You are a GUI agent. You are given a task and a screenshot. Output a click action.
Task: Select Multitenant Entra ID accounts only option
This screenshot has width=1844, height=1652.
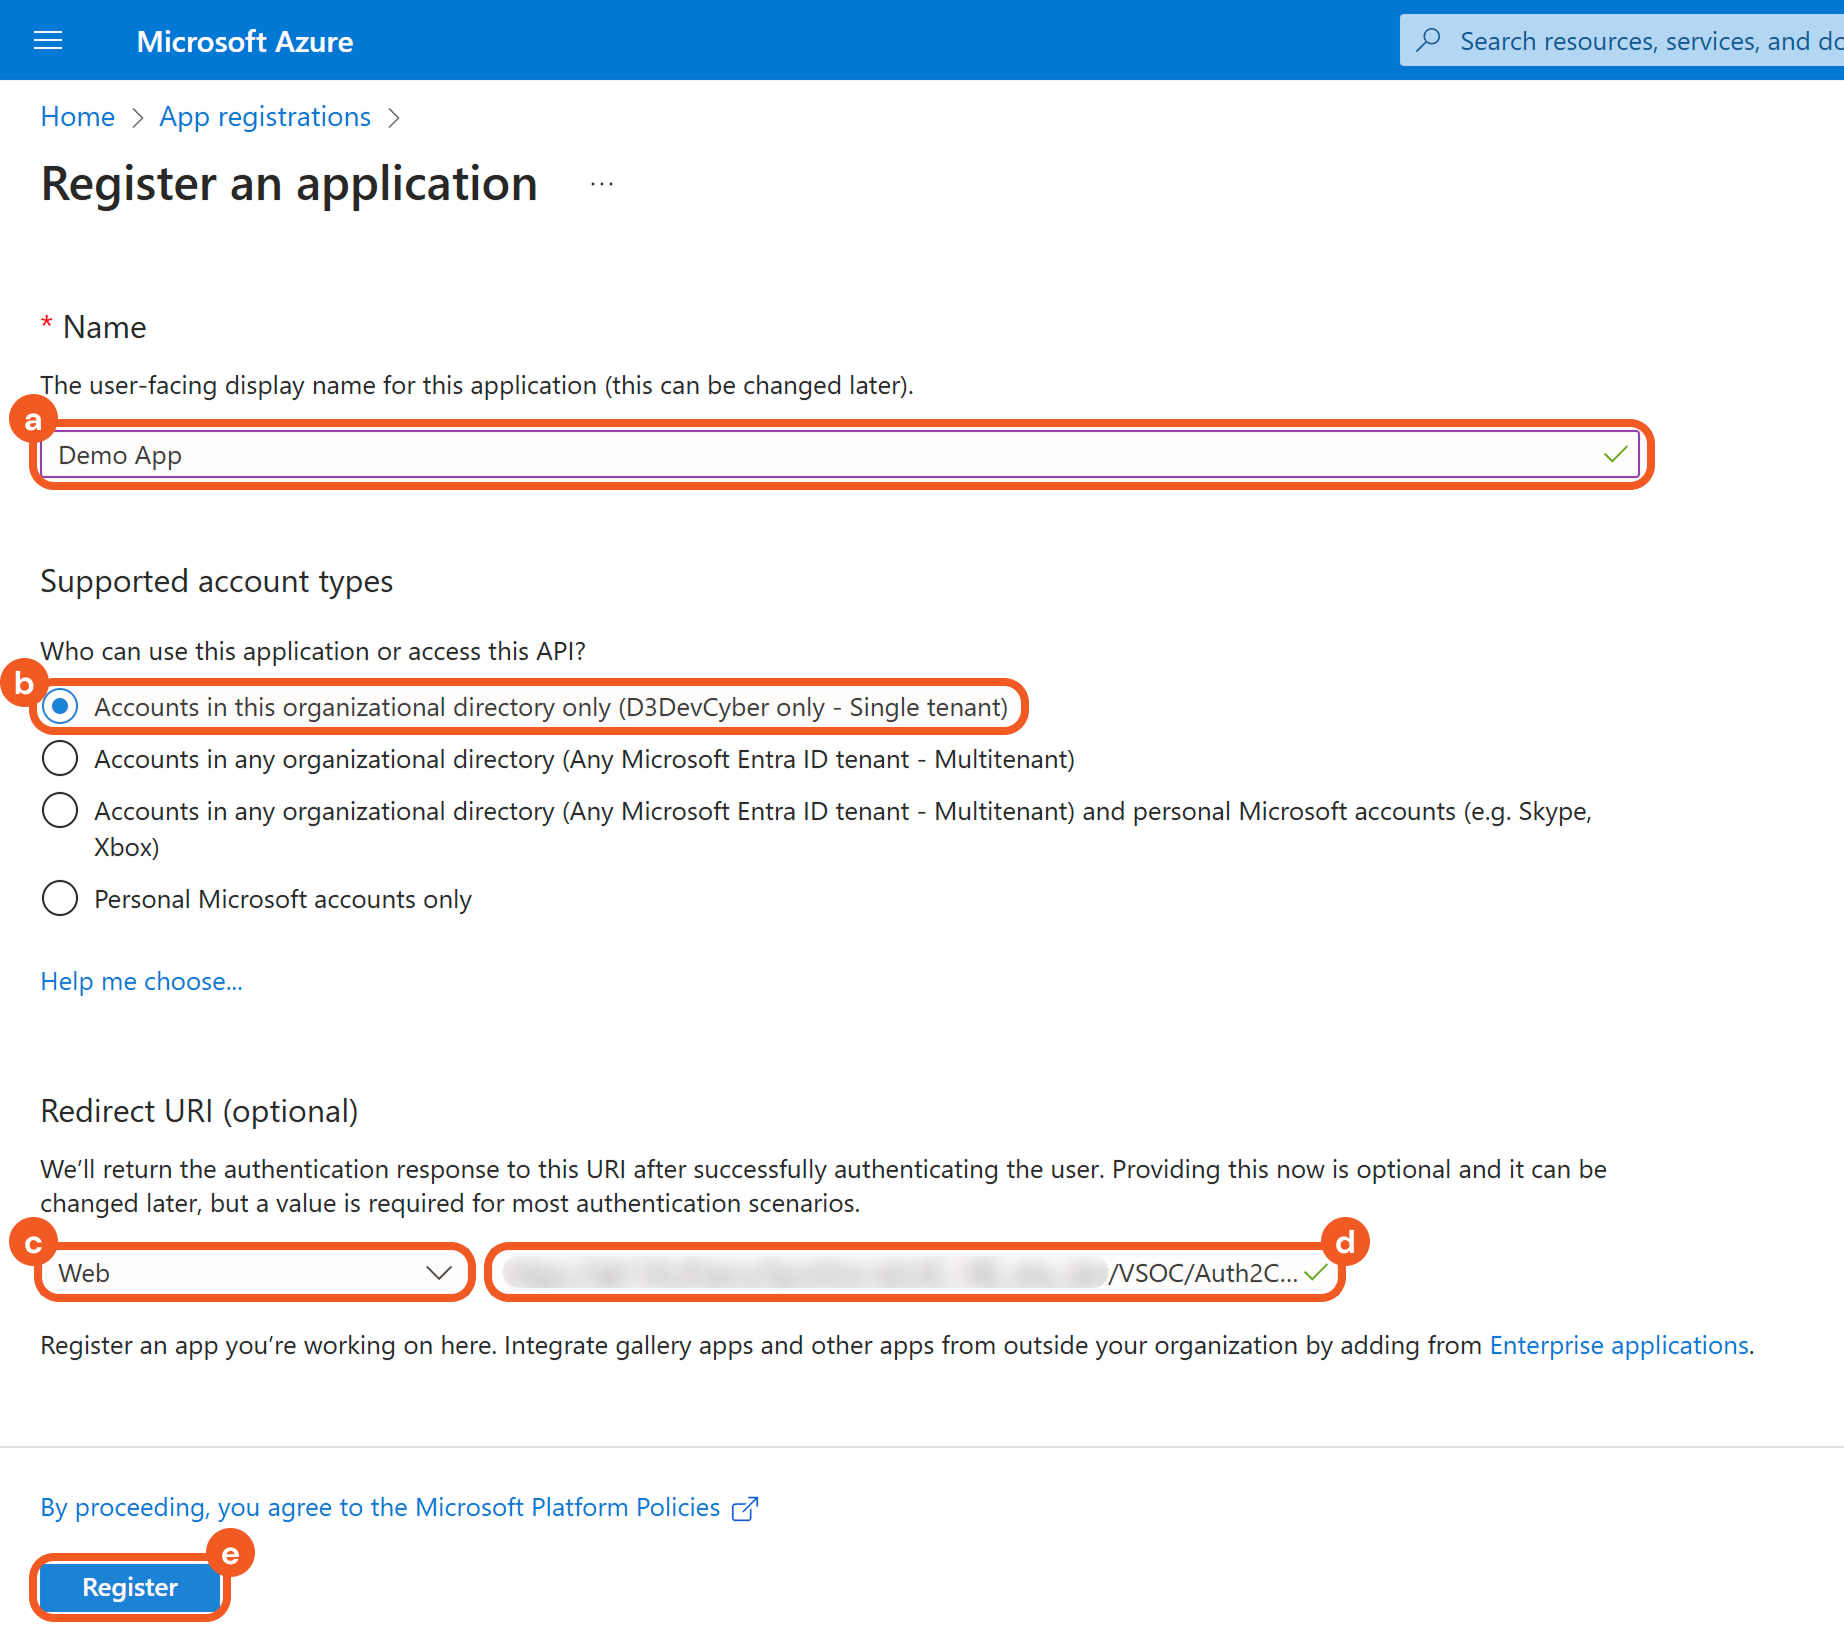60,759
